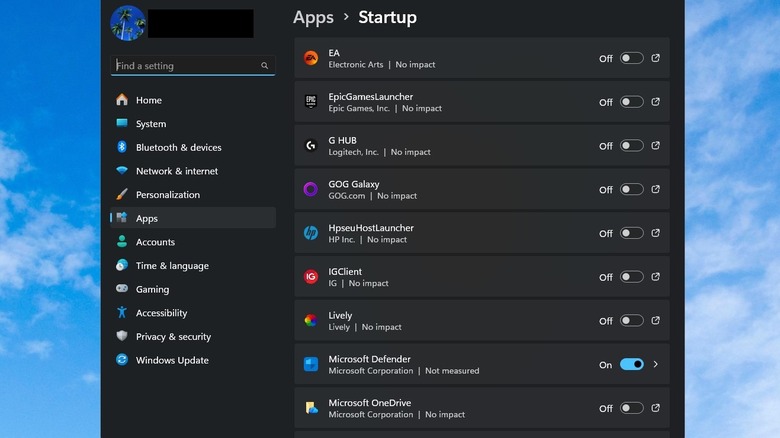Screen dimensions: 780x438
Task: Go to Windows Update section
Action: [172, 360]
